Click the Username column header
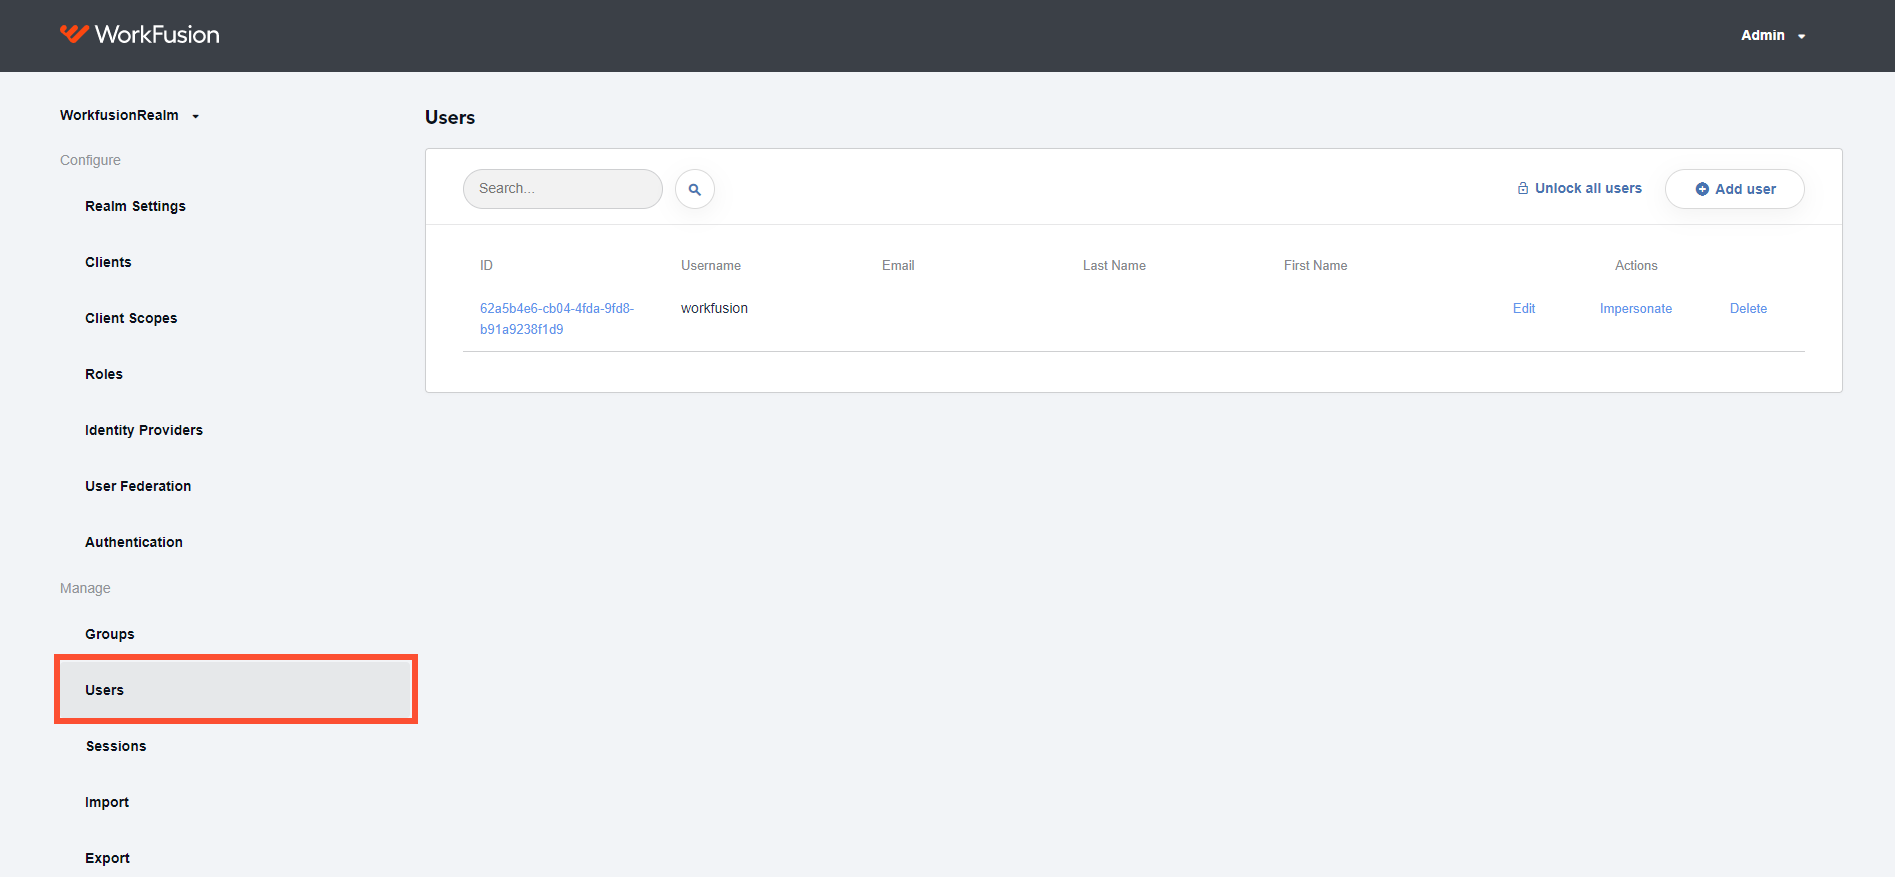Screen dimensions: 1895x877 coord(711,265)
